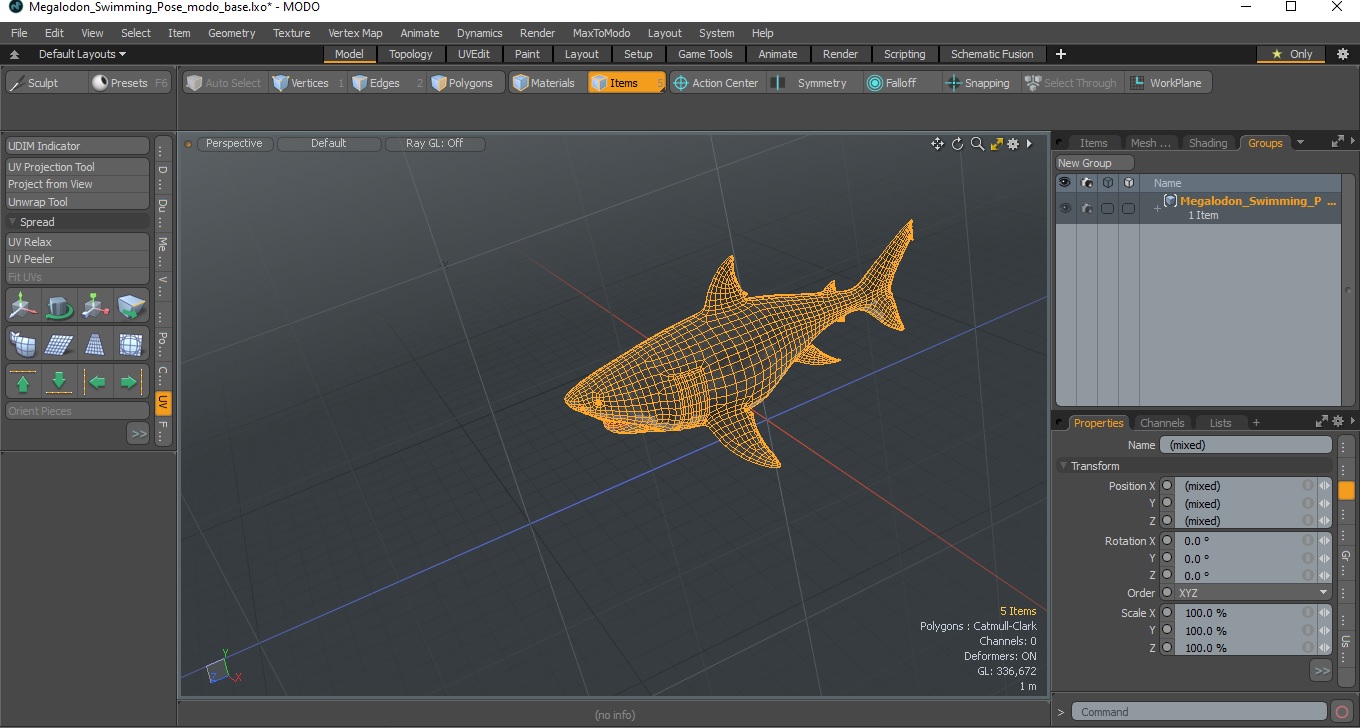Click the flat planar grid UV icon

pos(59,344)
